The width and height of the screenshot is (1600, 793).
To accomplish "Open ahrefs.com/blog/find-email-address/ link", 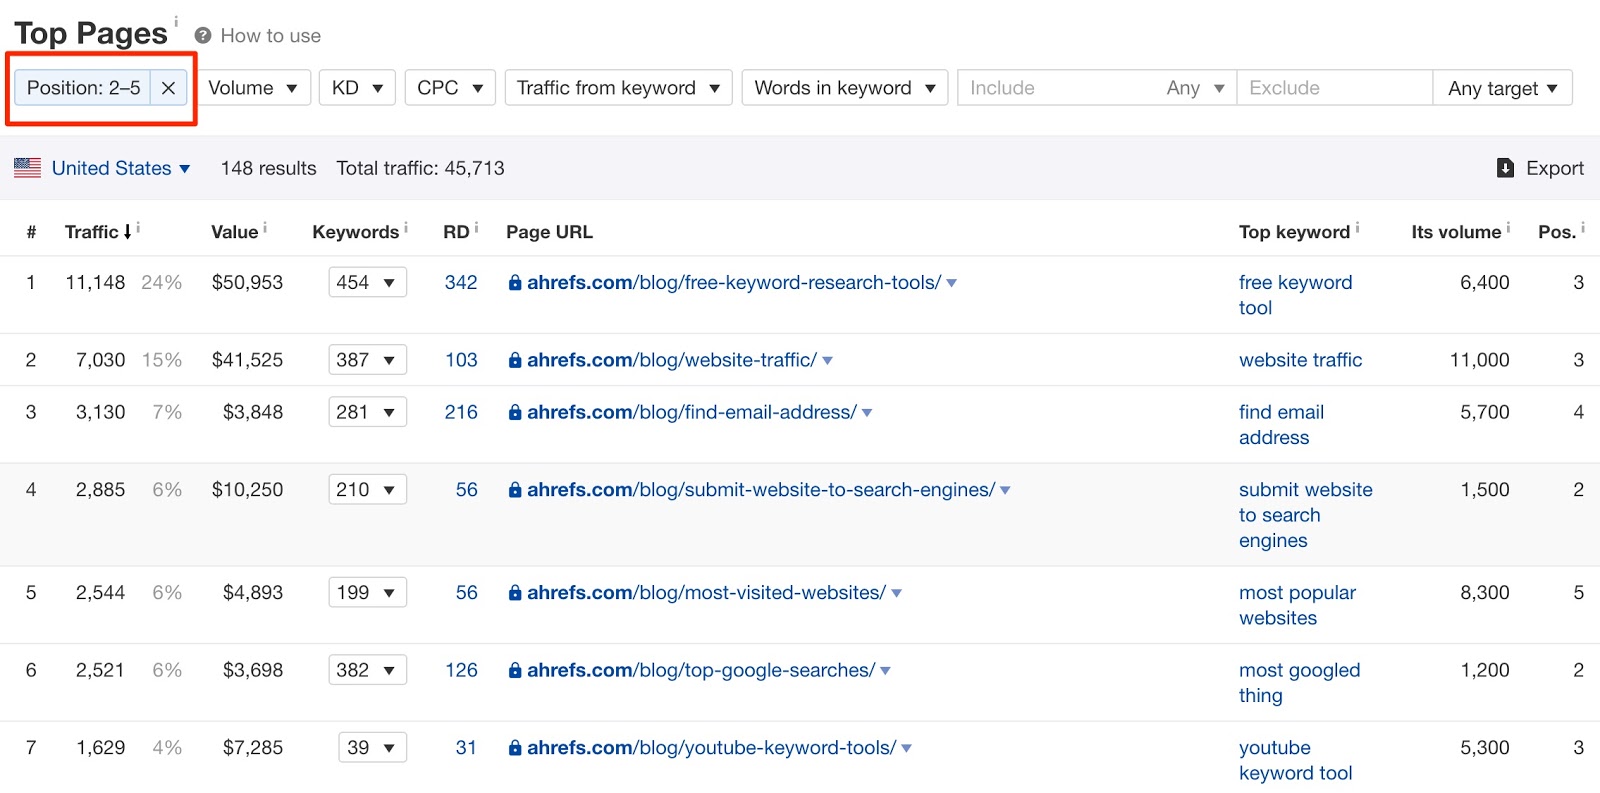I will (x=692, y=412).
